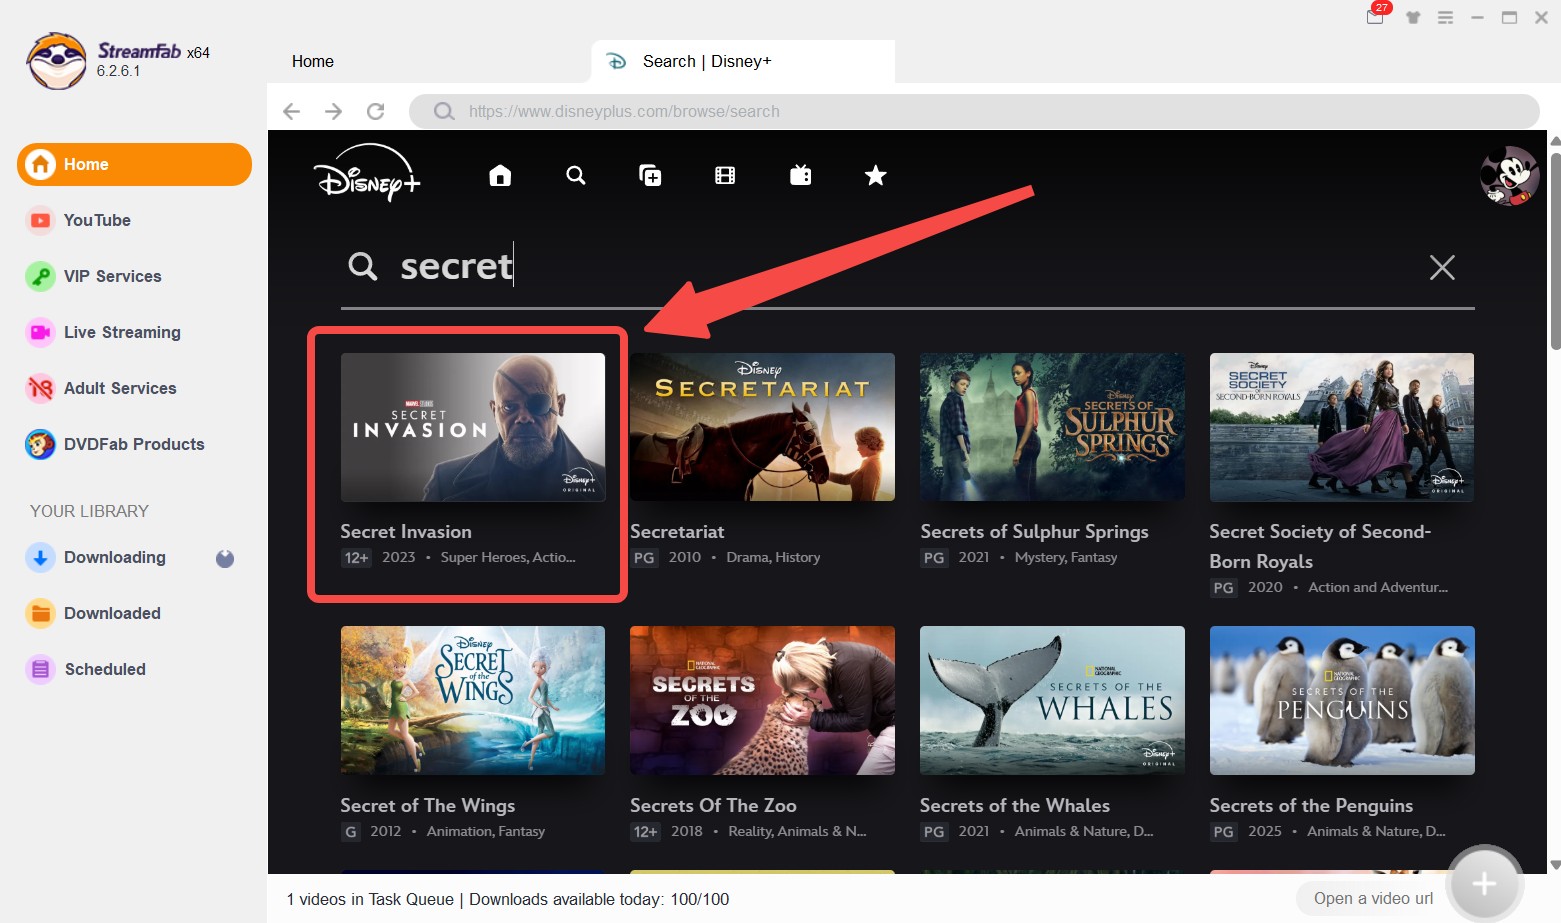Open the Downloading queue
Image resolution: width=1561 pixels, height=923 pixels.
click(x=114, y=557)
